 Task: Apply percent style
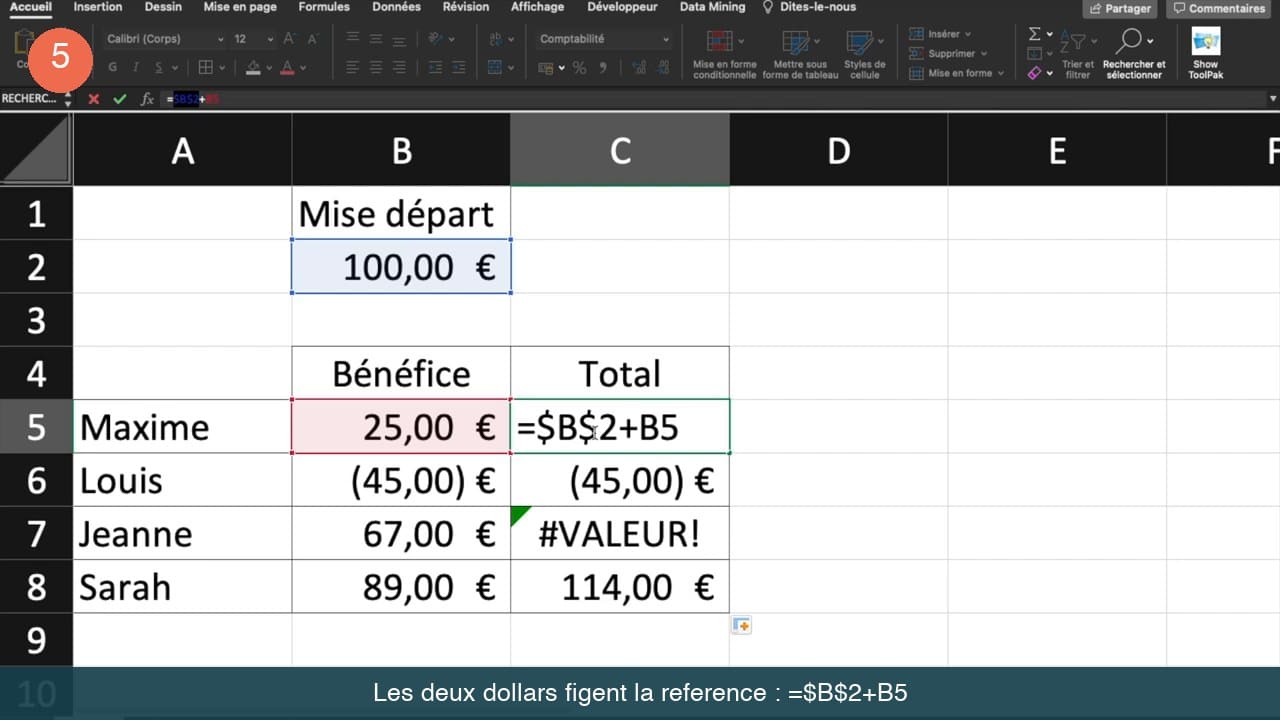[x=580, y=68]
